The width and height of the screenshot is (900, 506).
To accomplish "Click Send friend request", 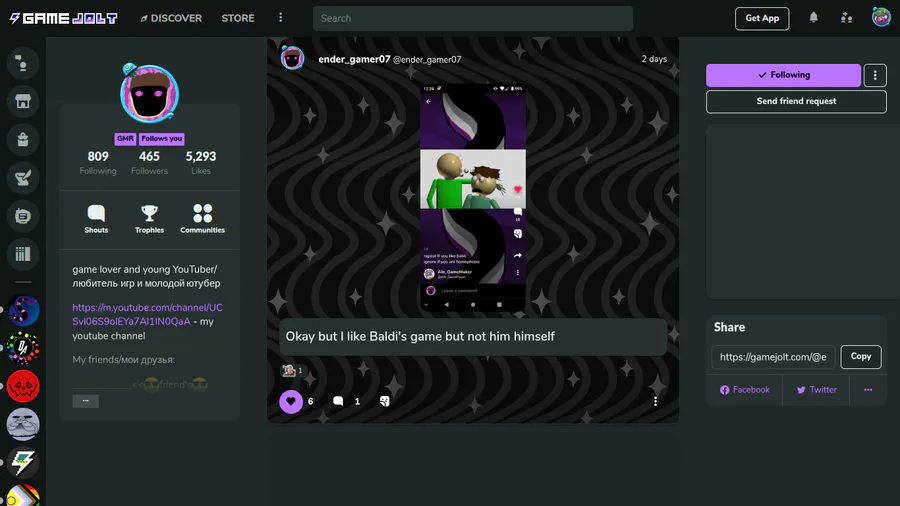I will (796, 102).
